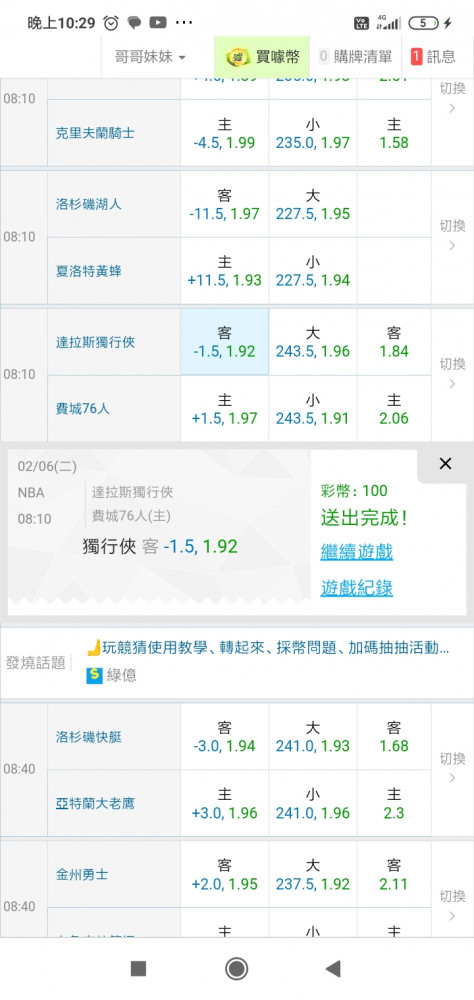Image resolution: width=474 pixels, height=1000 pixels.
Task: Switch odds view for Lakers vs Hornets
Action: (x=452, y=235)
